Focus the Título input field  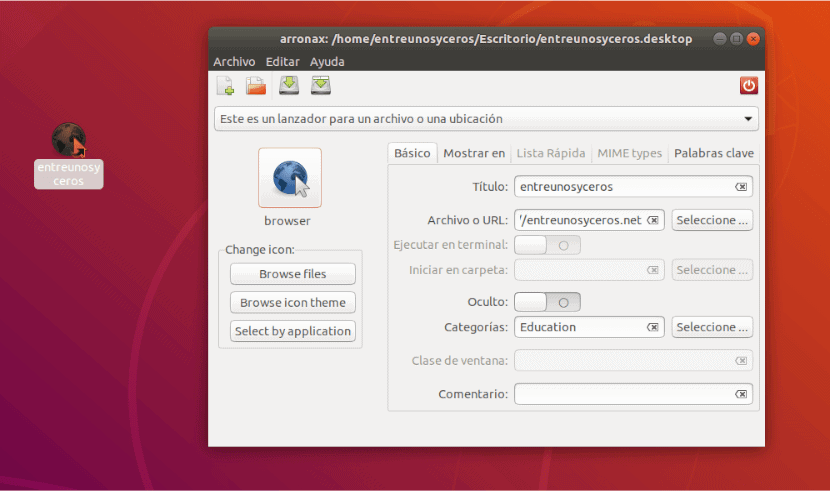click(633, 187)
